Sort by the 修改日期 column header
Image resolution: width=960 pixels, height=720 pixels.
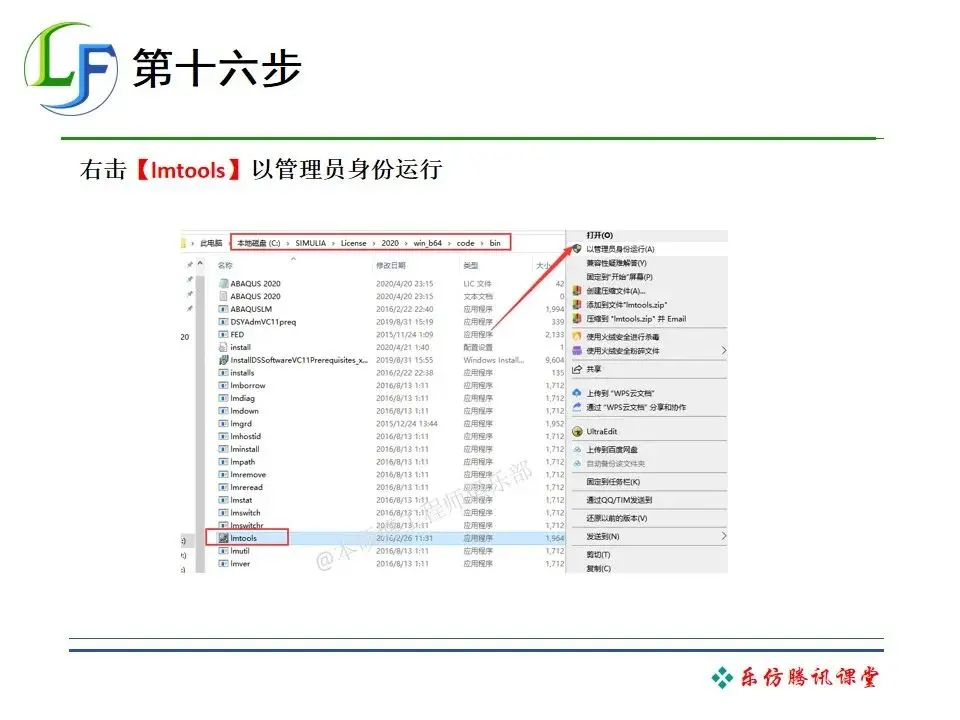click(x=391, y=266)
